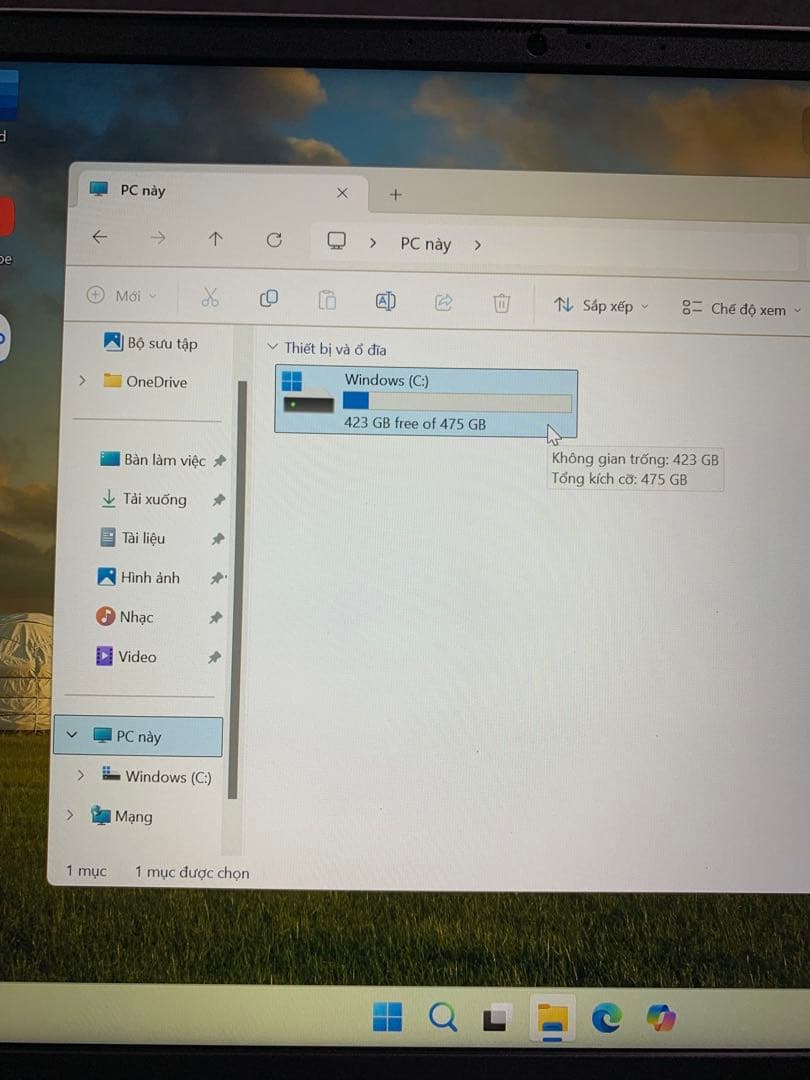Click the Refresh icon in the navigation bar
810x1080 pixels.
pos(274,238)
